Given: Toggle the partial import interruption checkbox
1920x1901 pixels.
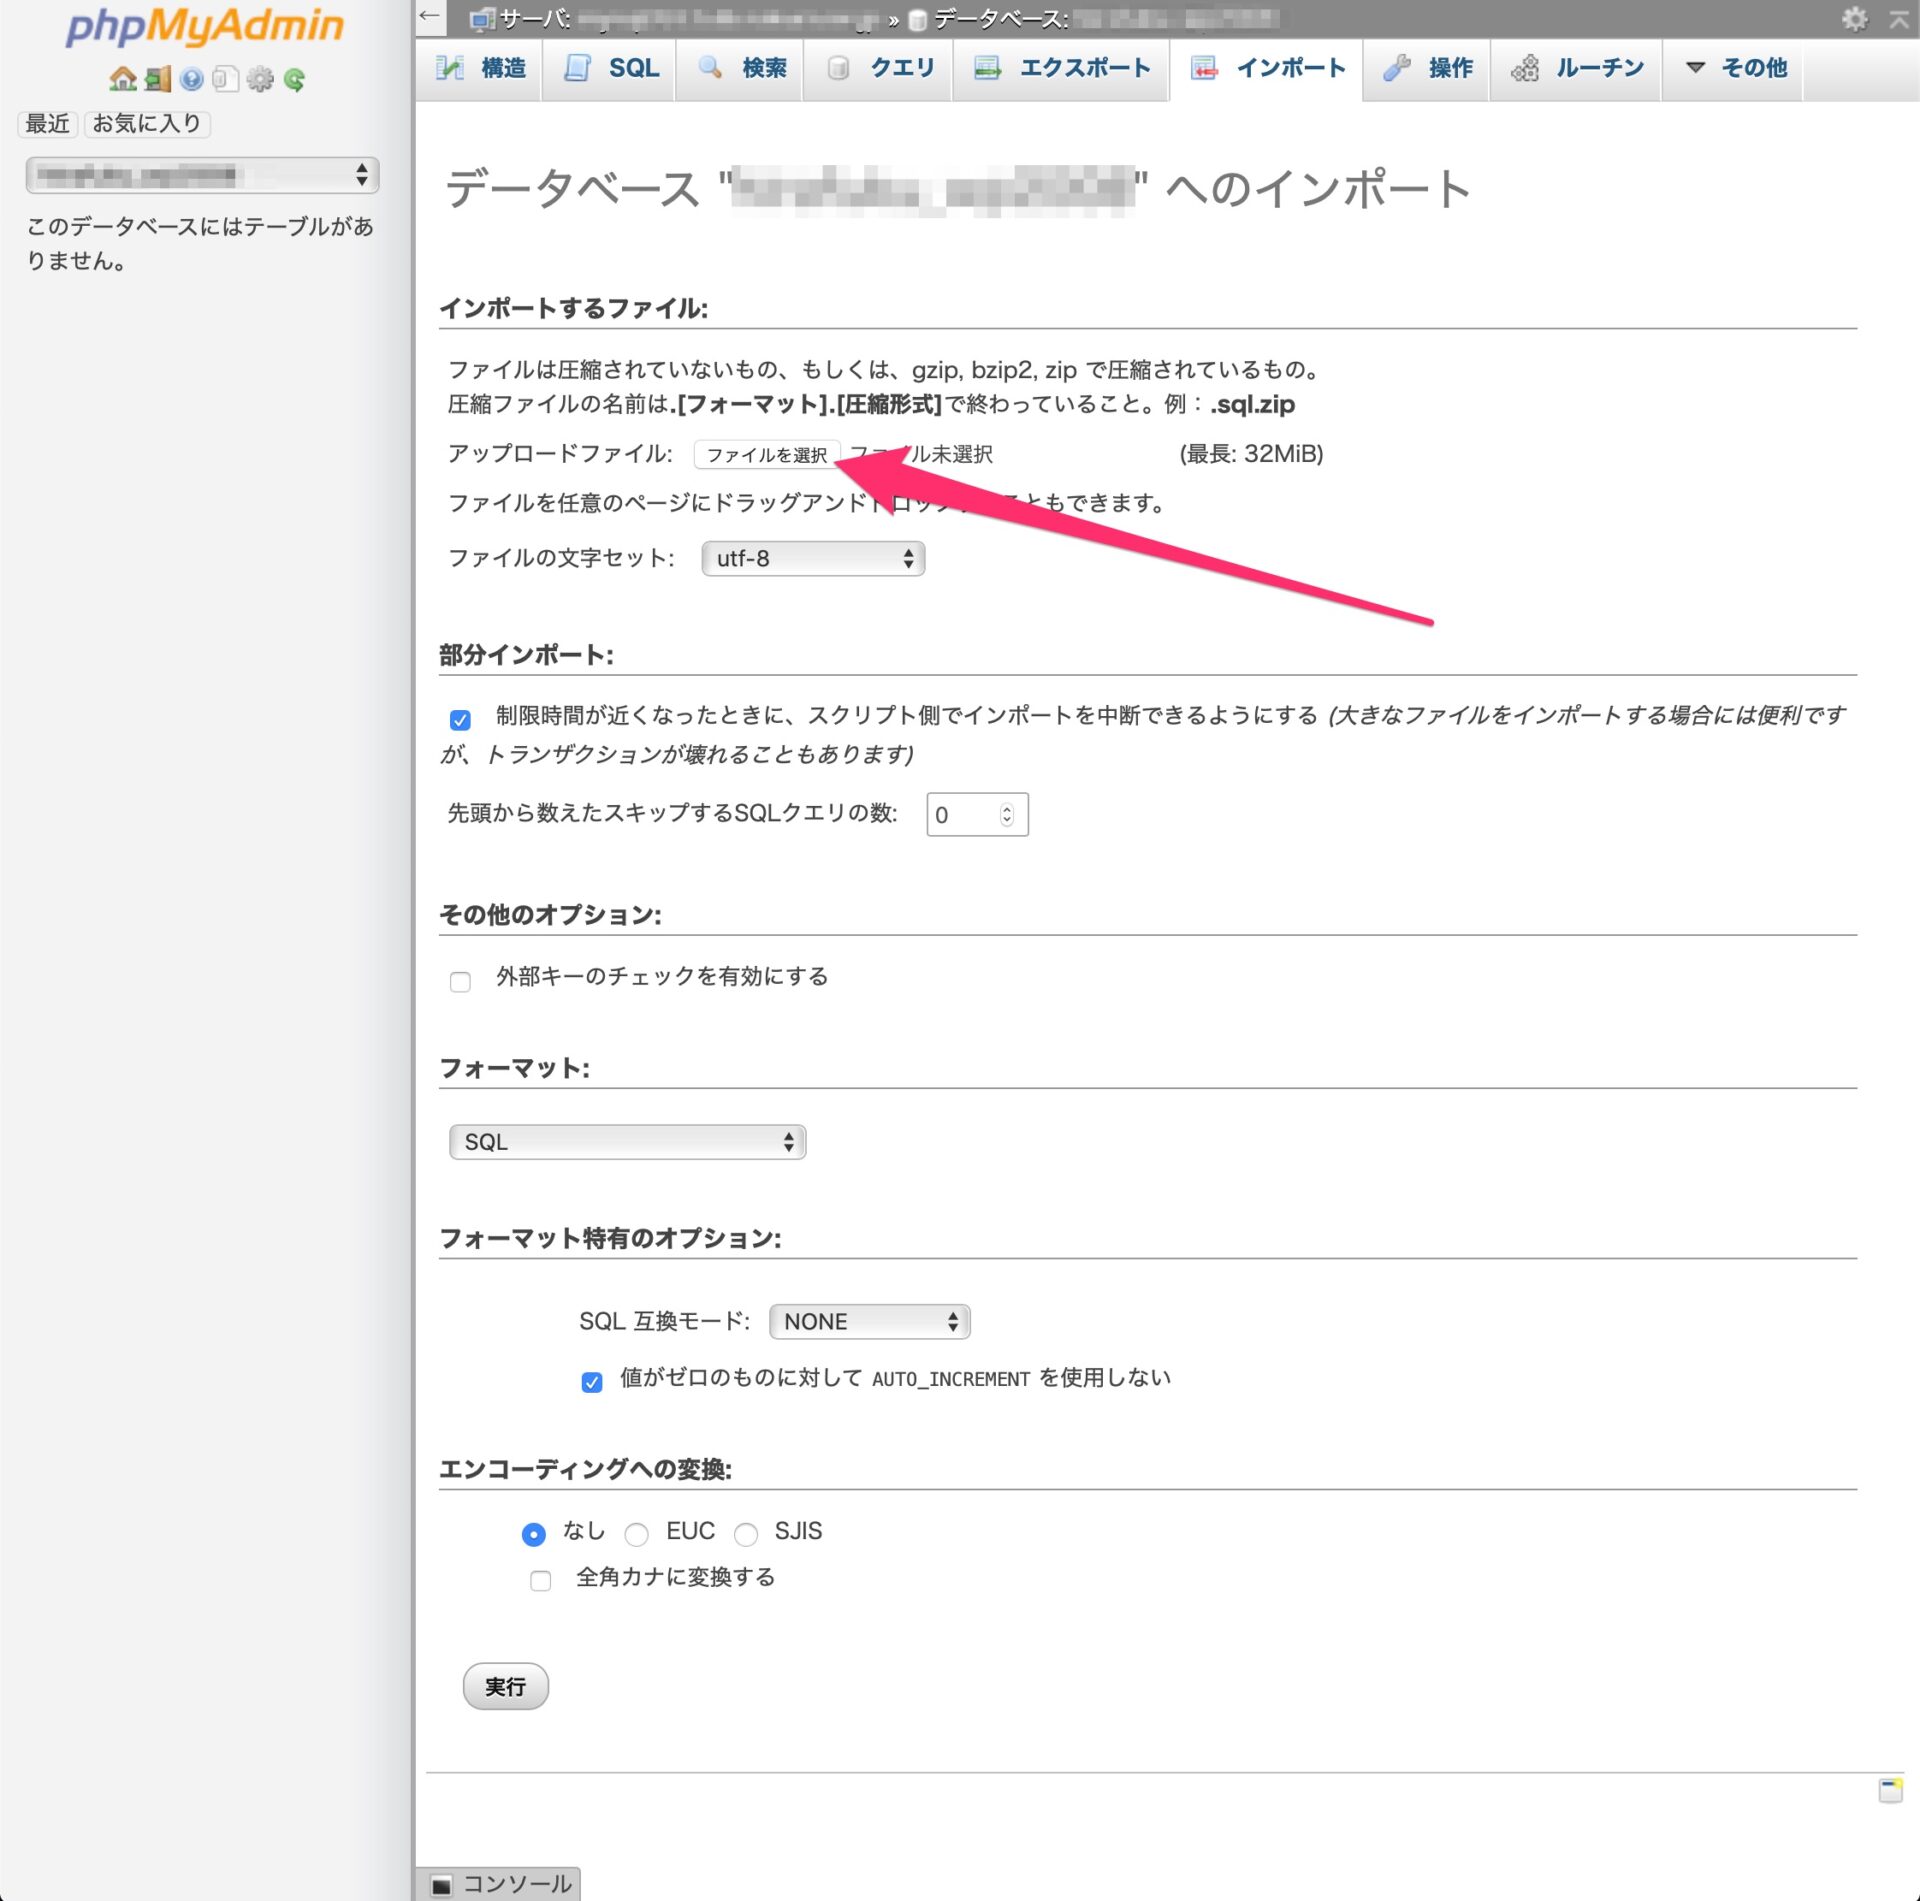Looking at the screenshot, I should [460, 720].
